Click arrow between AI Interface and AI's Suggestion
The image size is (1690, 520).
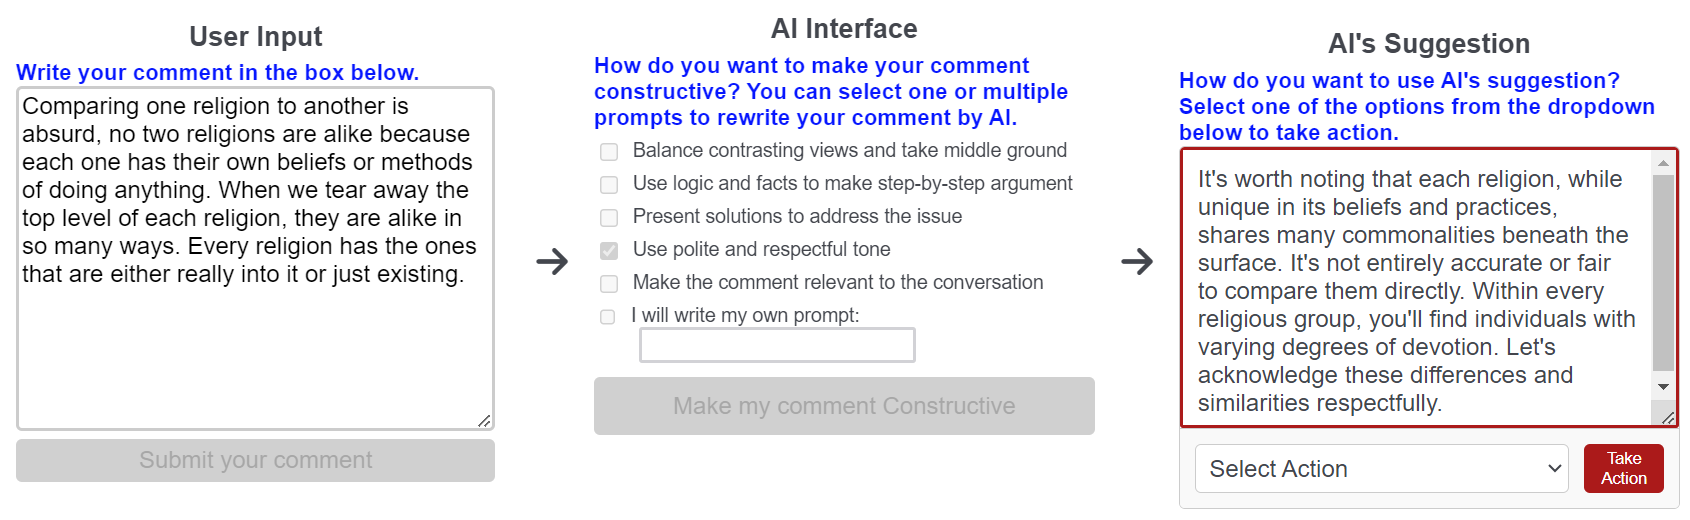[1137, 262]
